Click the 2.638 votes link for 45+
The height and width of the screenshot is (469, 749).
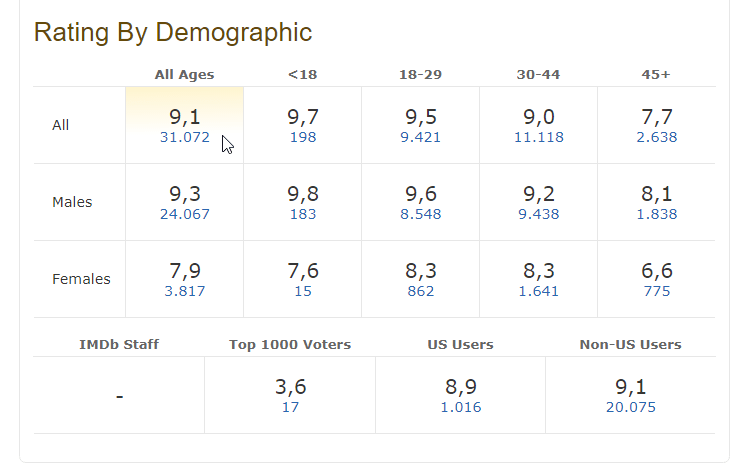[656, 138]
